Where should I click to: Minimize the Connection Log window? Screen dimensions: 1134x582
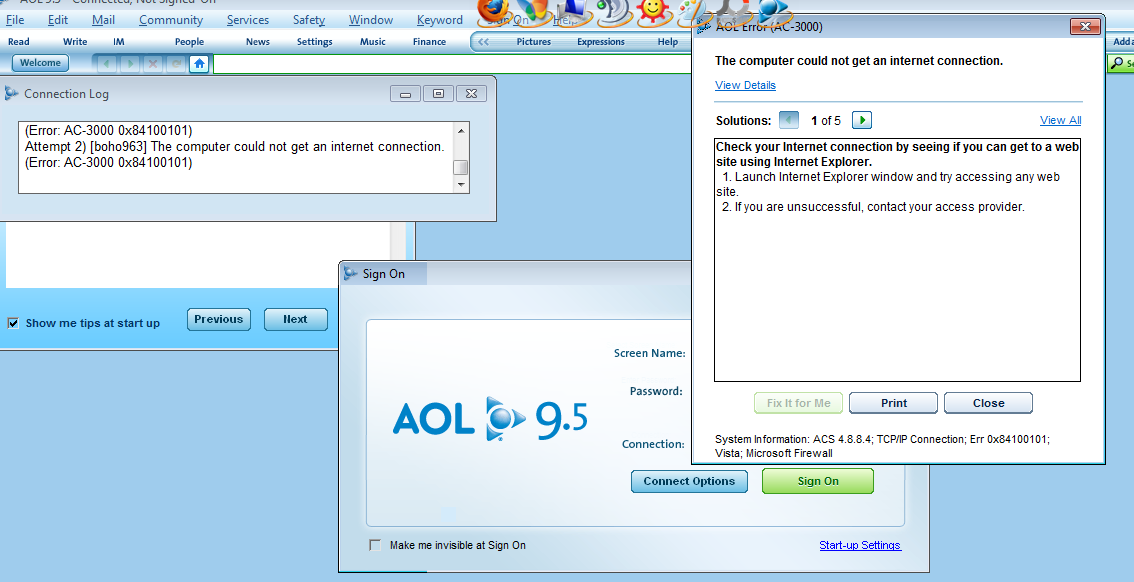tap(405, 93)
